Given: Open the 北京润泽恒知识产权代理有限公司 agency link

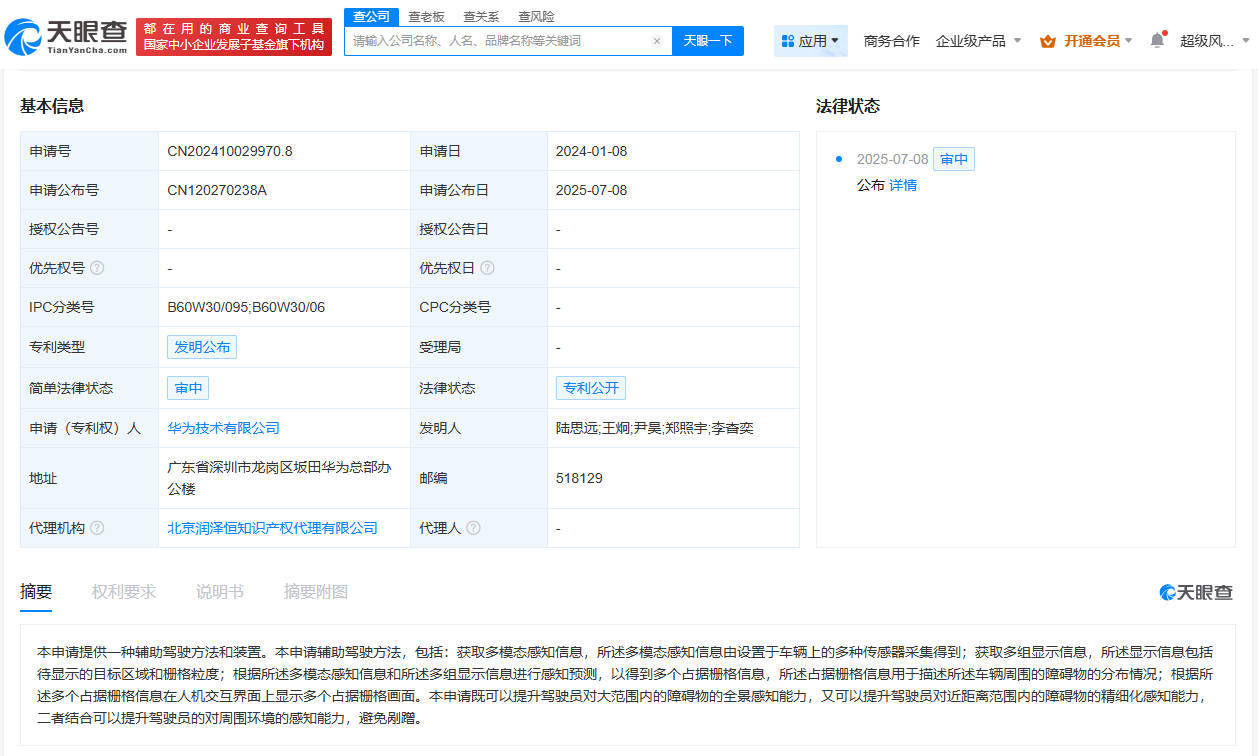Looking at the screenshot, I should 272,527.
